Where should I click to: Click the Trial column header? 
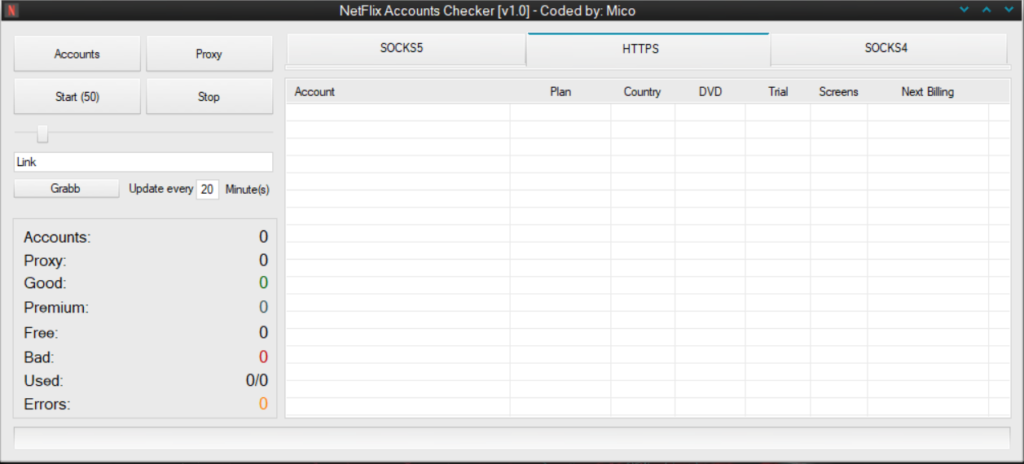click(778, 91)
